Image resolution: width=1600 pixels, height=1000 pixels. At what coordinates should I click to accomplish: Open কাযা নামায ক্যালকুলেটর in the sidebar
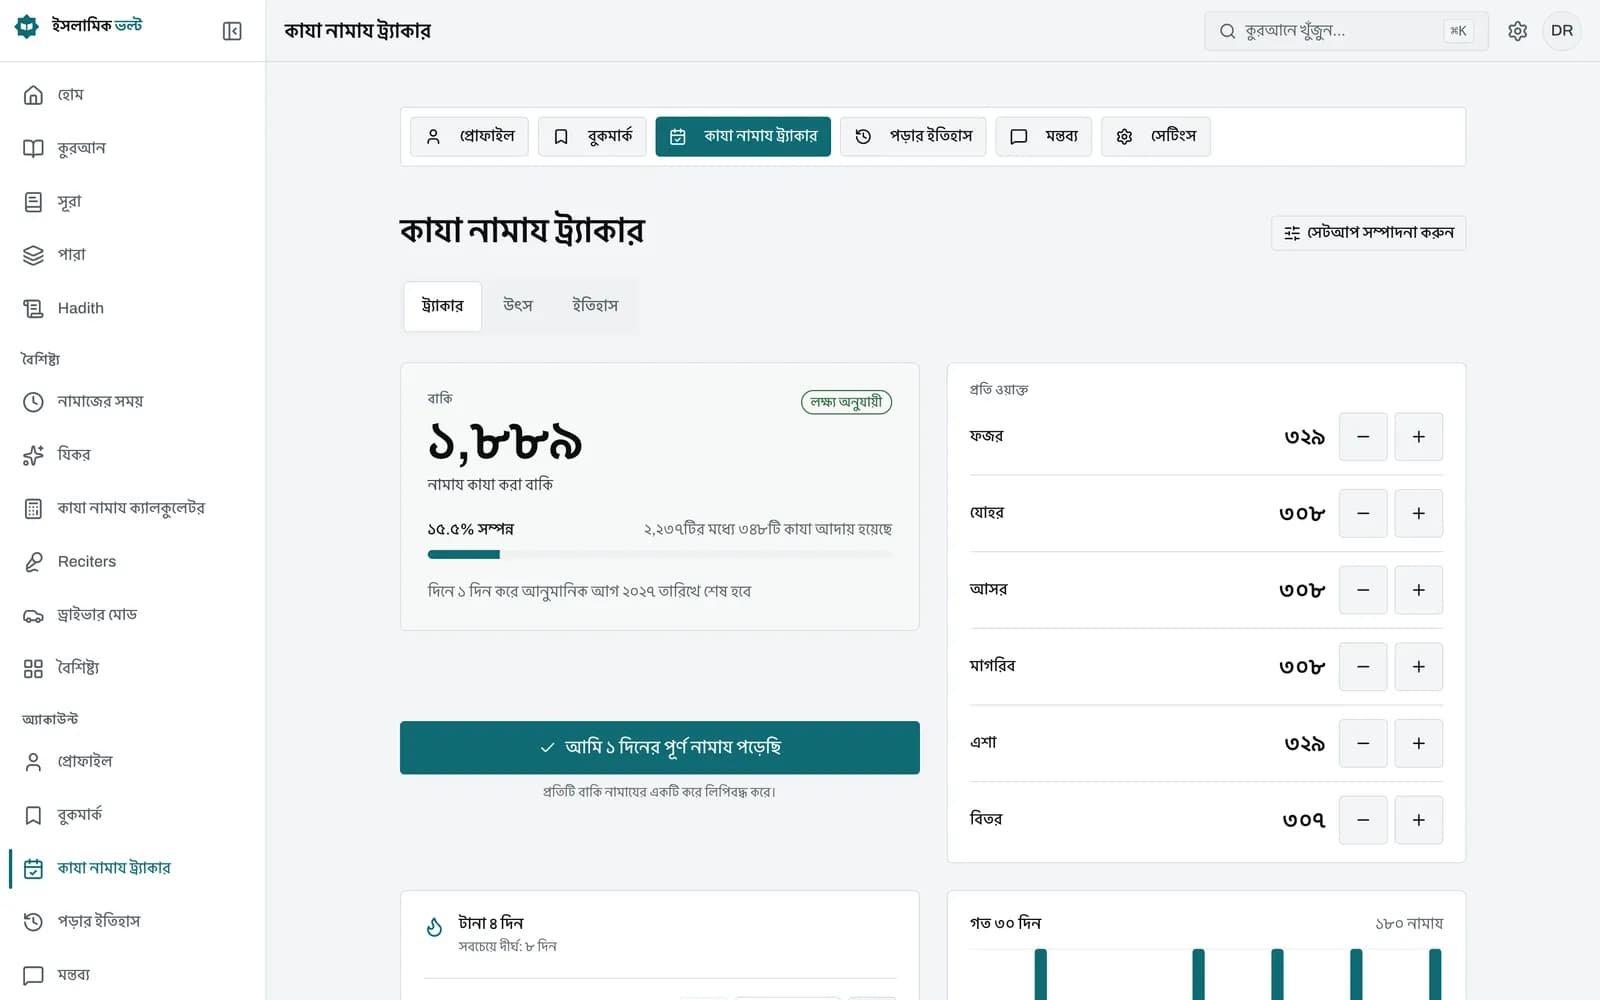(x=132, y=508)
